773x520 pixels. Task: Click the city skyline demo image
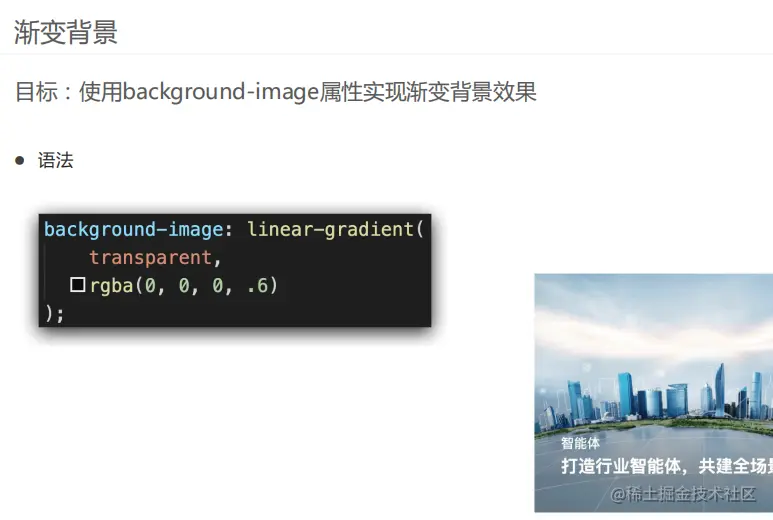point(654,393)
